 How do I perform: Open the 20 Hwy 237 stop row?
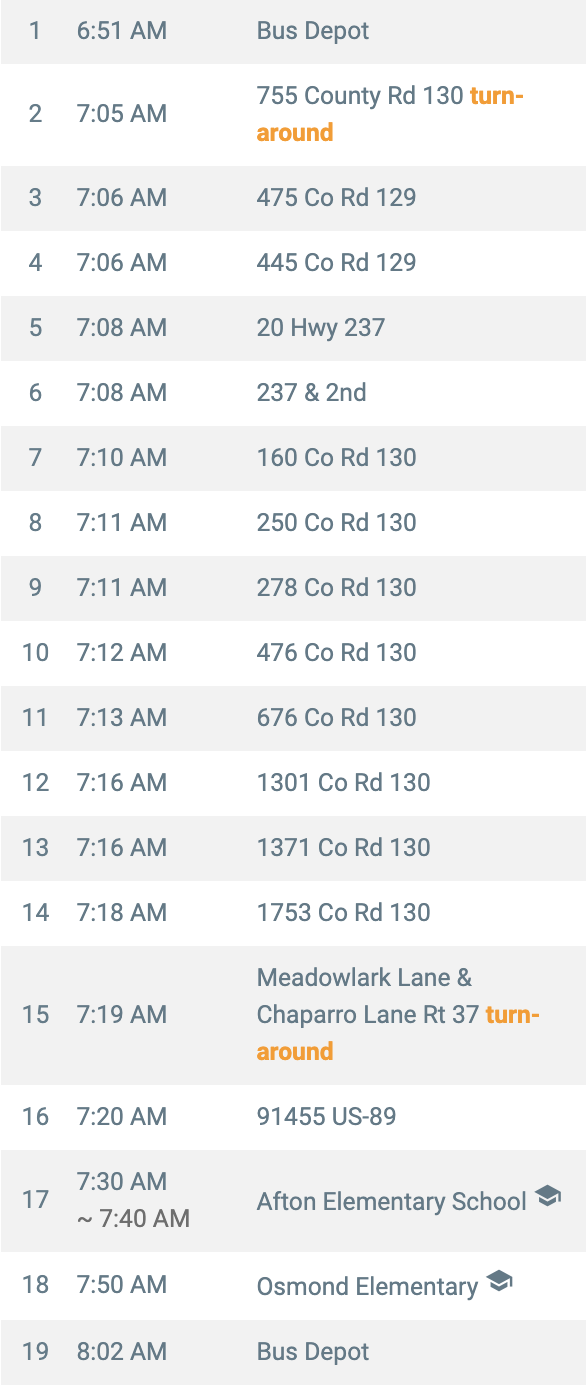point(293,327)
